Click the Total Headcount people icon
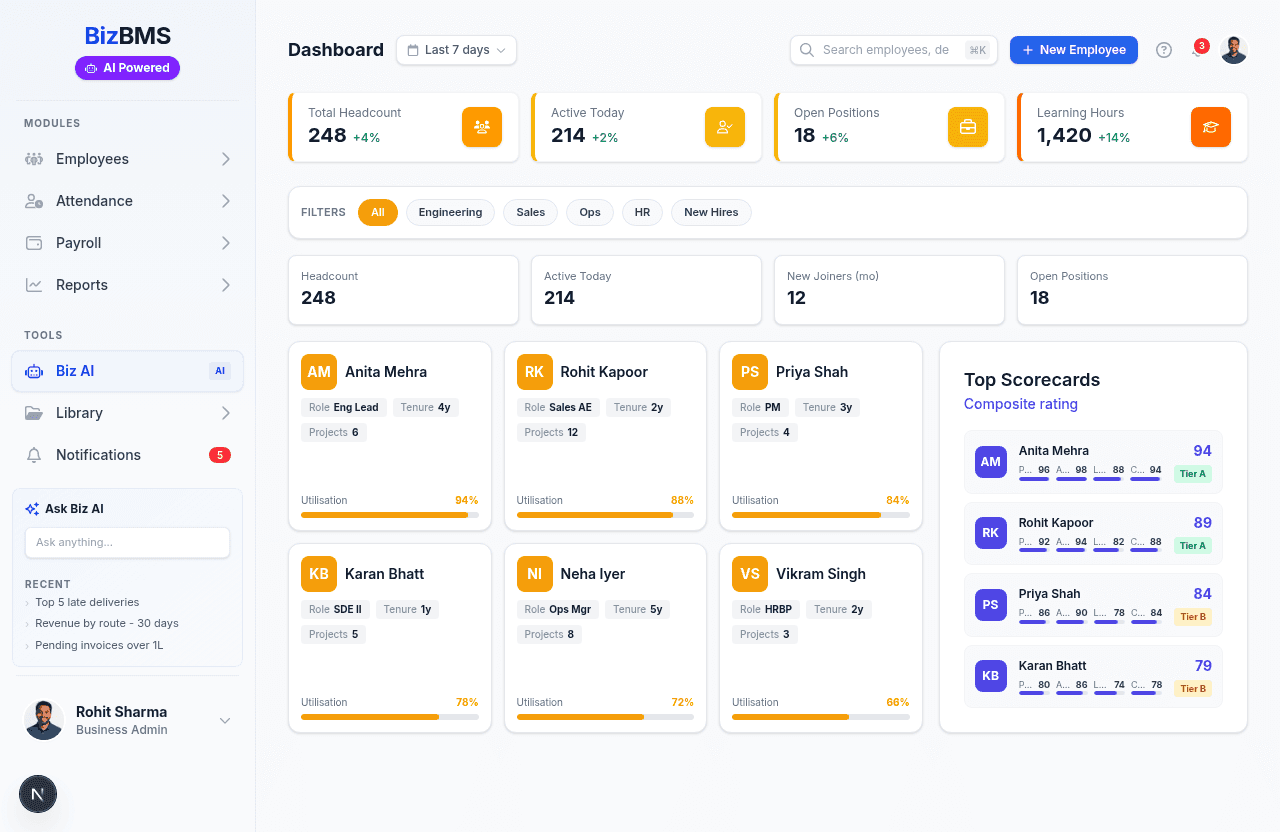Image resolution: width=1280 pixels, height=832 pixels. (x=481, y=127)
